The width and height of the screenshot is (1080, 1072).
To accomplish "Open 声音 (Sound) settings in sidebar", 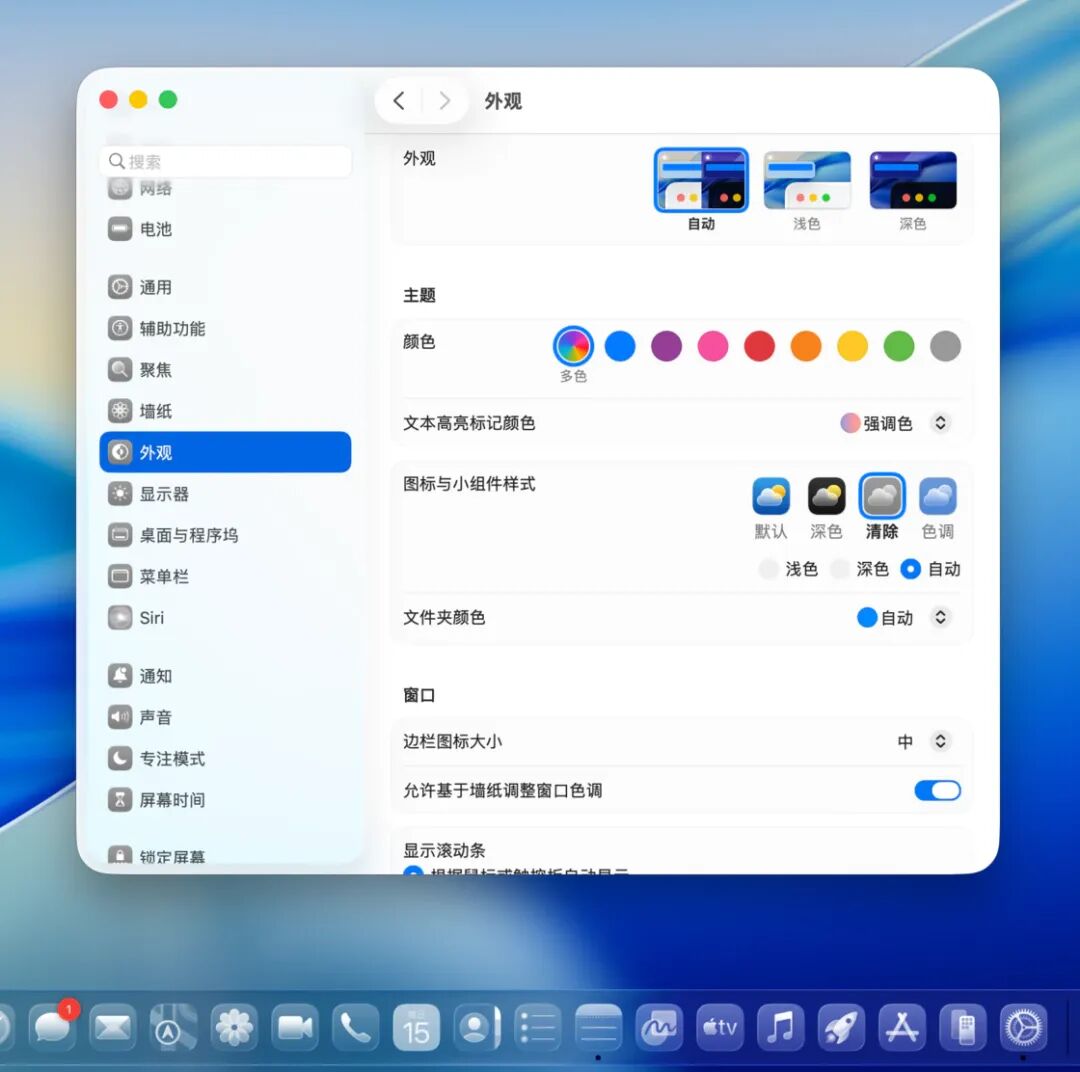I will (225, 717).
